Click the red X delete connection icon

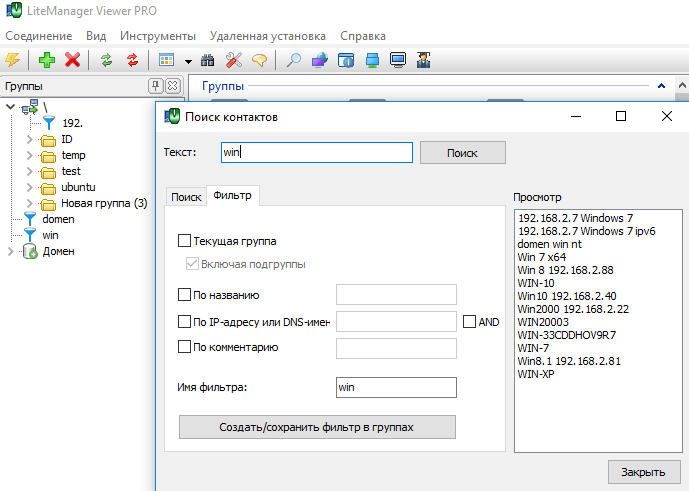pos(73,60)
